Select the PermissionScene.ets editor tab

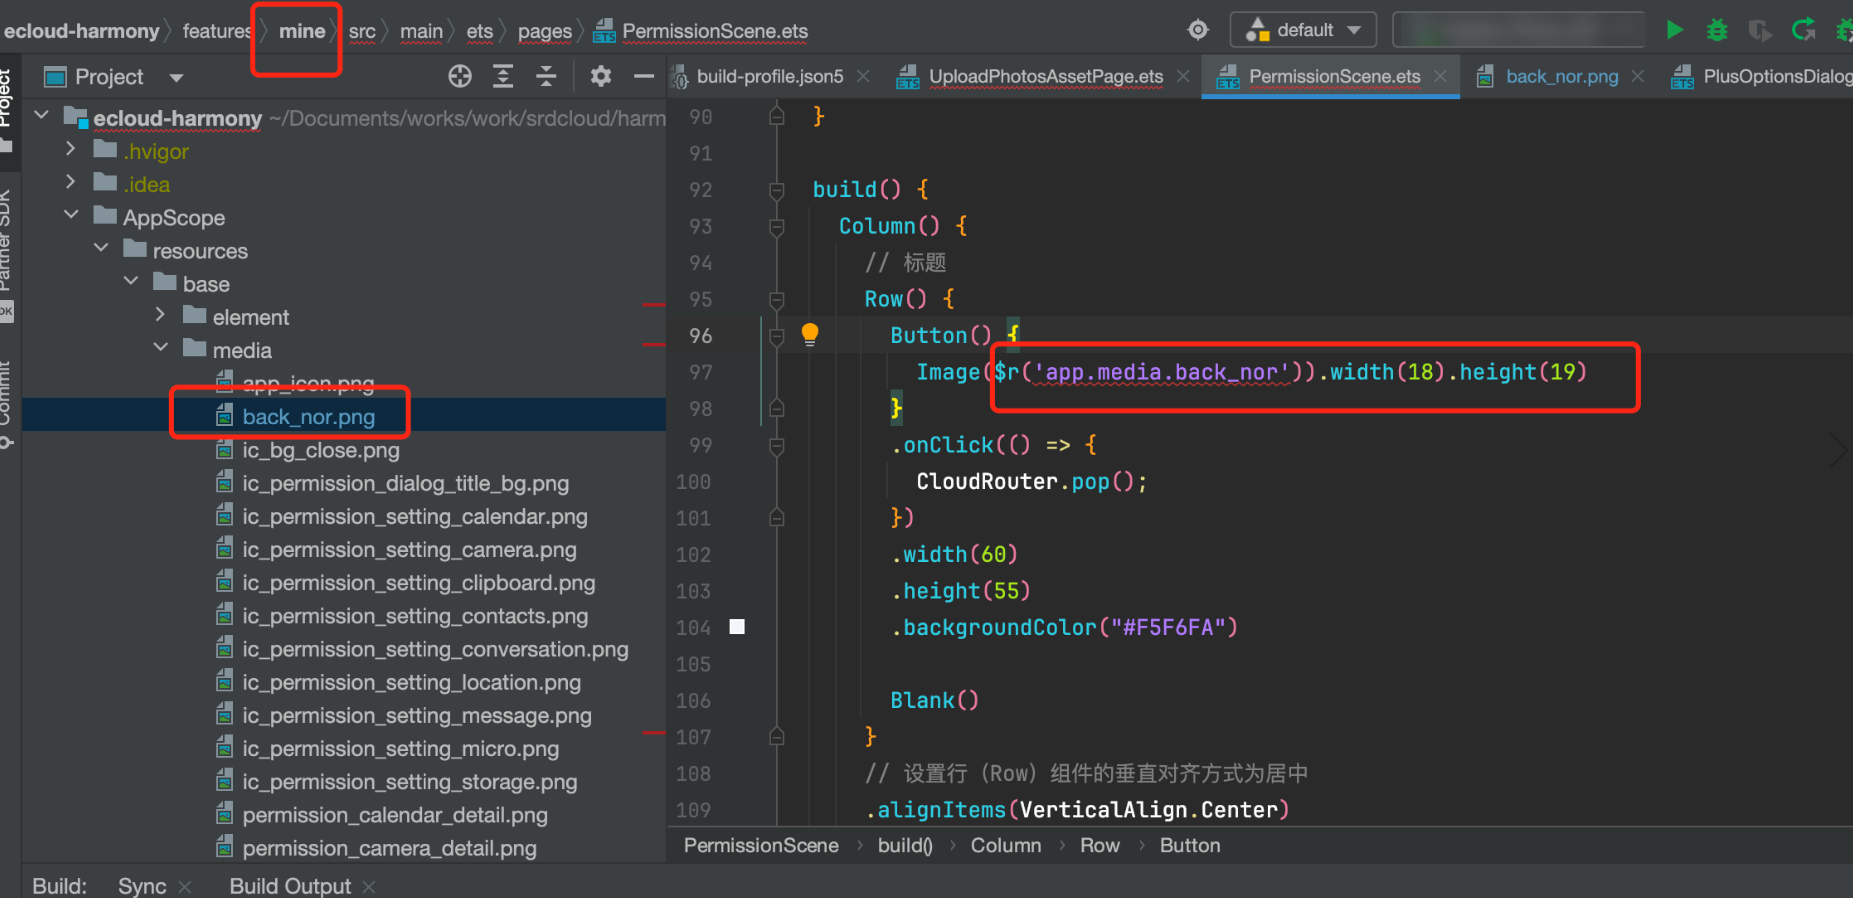[1335, 76]
